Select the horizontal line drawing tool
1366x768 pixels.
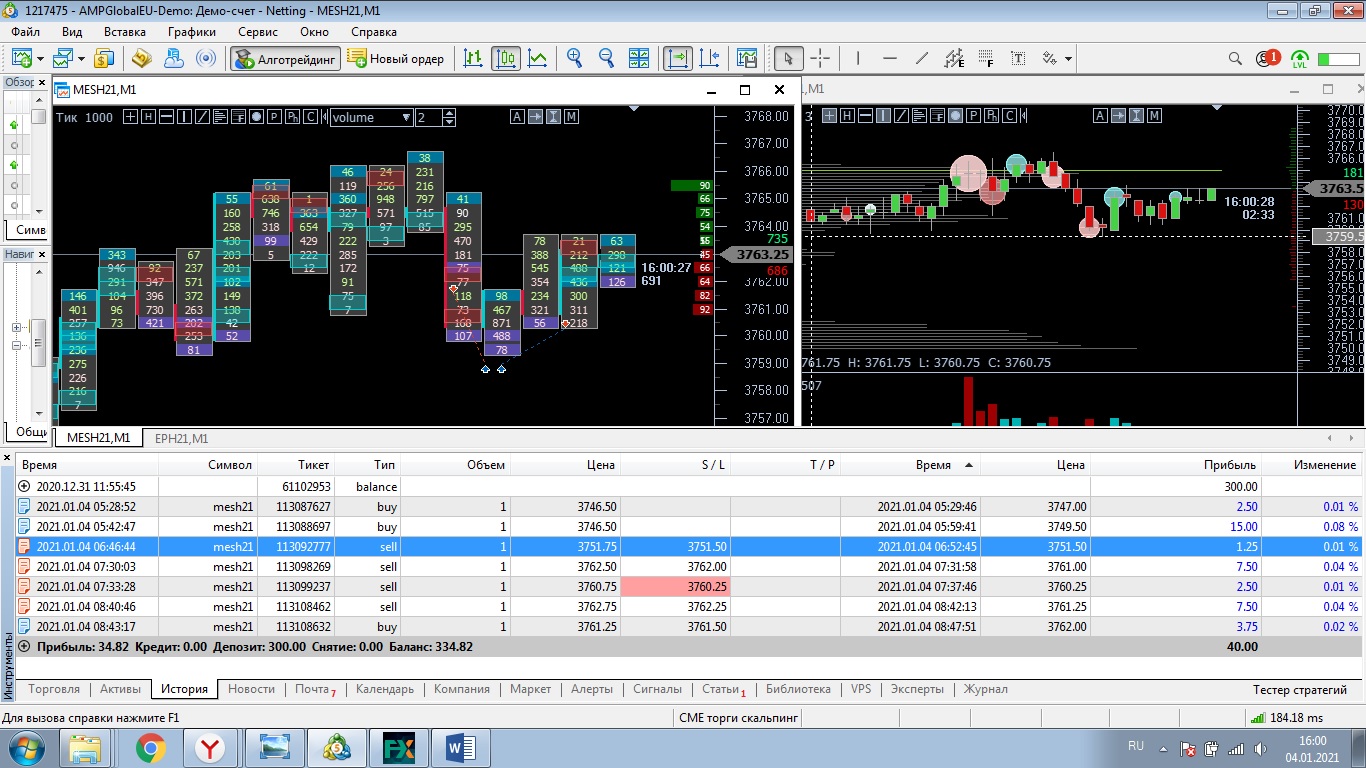[889, 58]
